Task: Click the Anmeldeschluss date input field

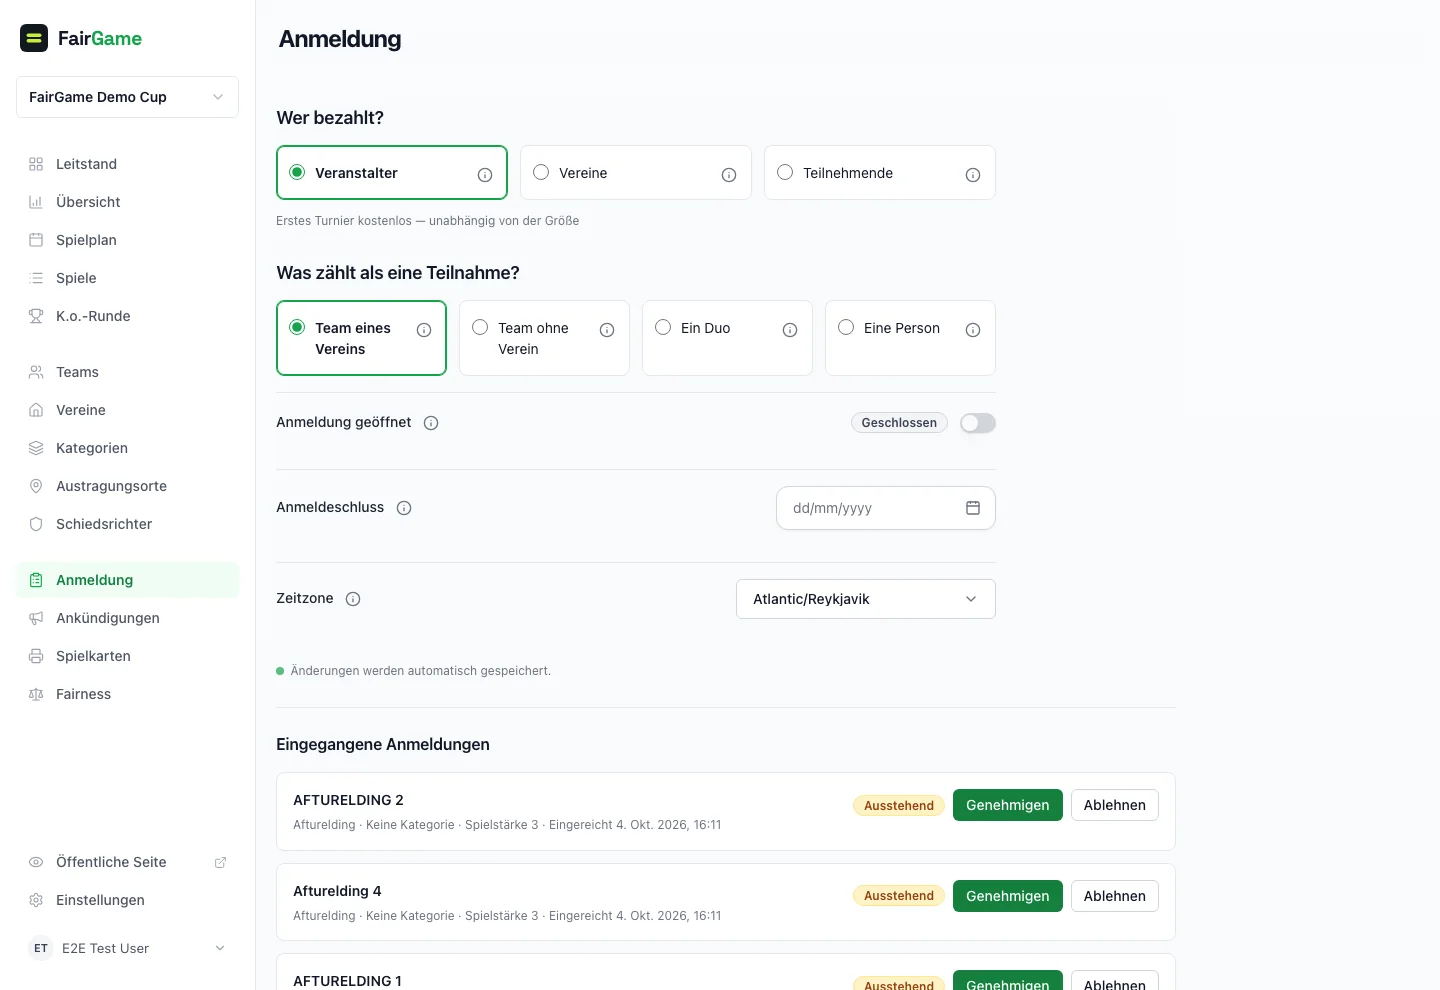Action: click(x=886, y=508)
